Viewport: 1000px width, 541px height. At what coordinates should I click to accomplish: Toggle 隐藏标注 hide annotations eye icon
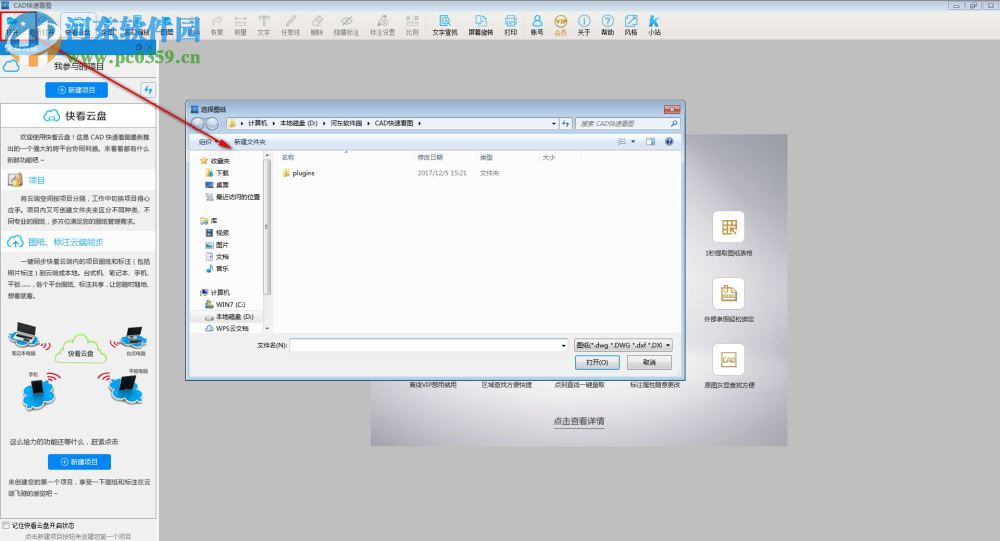coord(346,26)
